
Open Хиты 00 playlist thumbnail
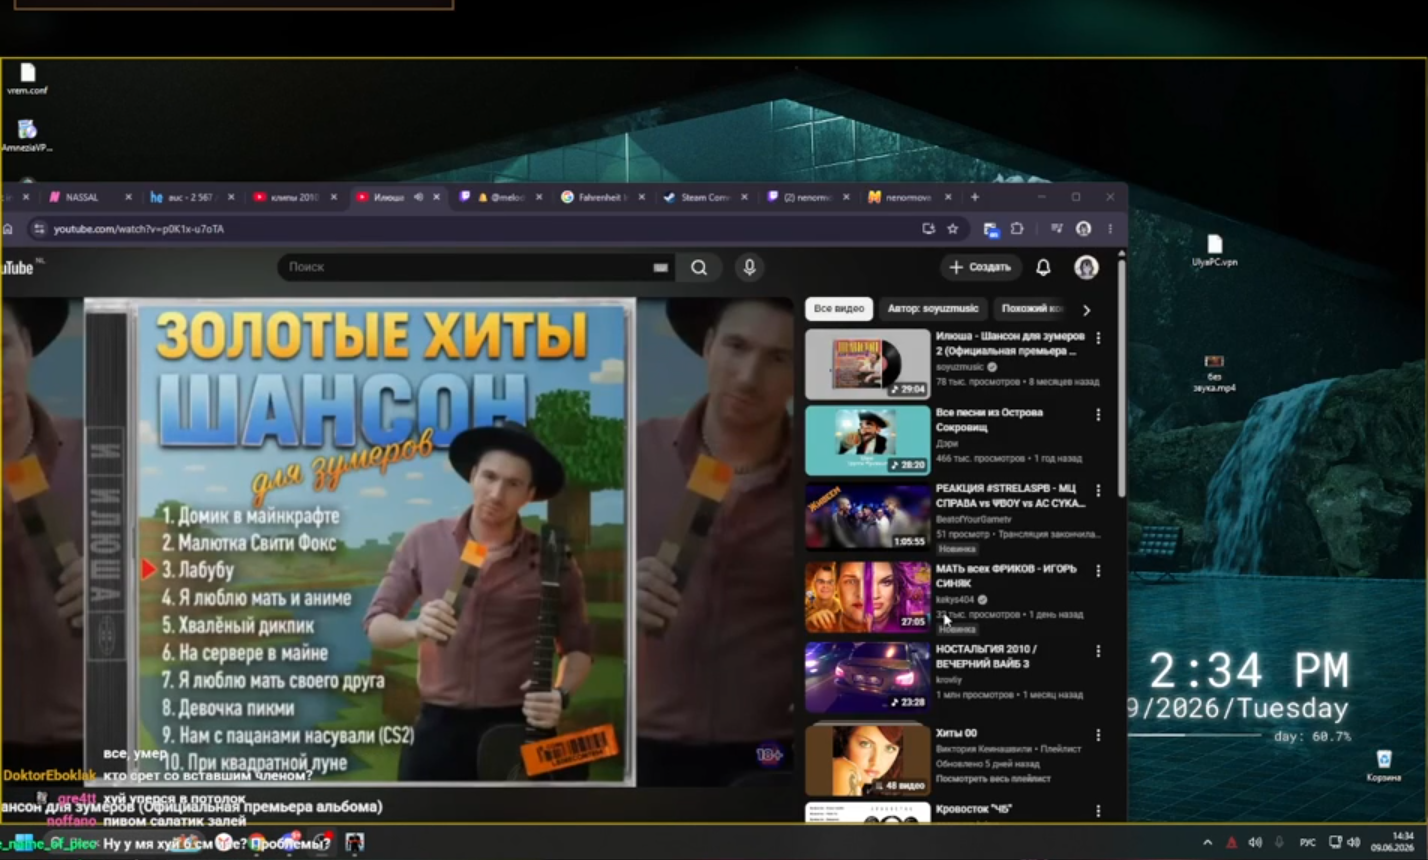click(x=867, y=759)
